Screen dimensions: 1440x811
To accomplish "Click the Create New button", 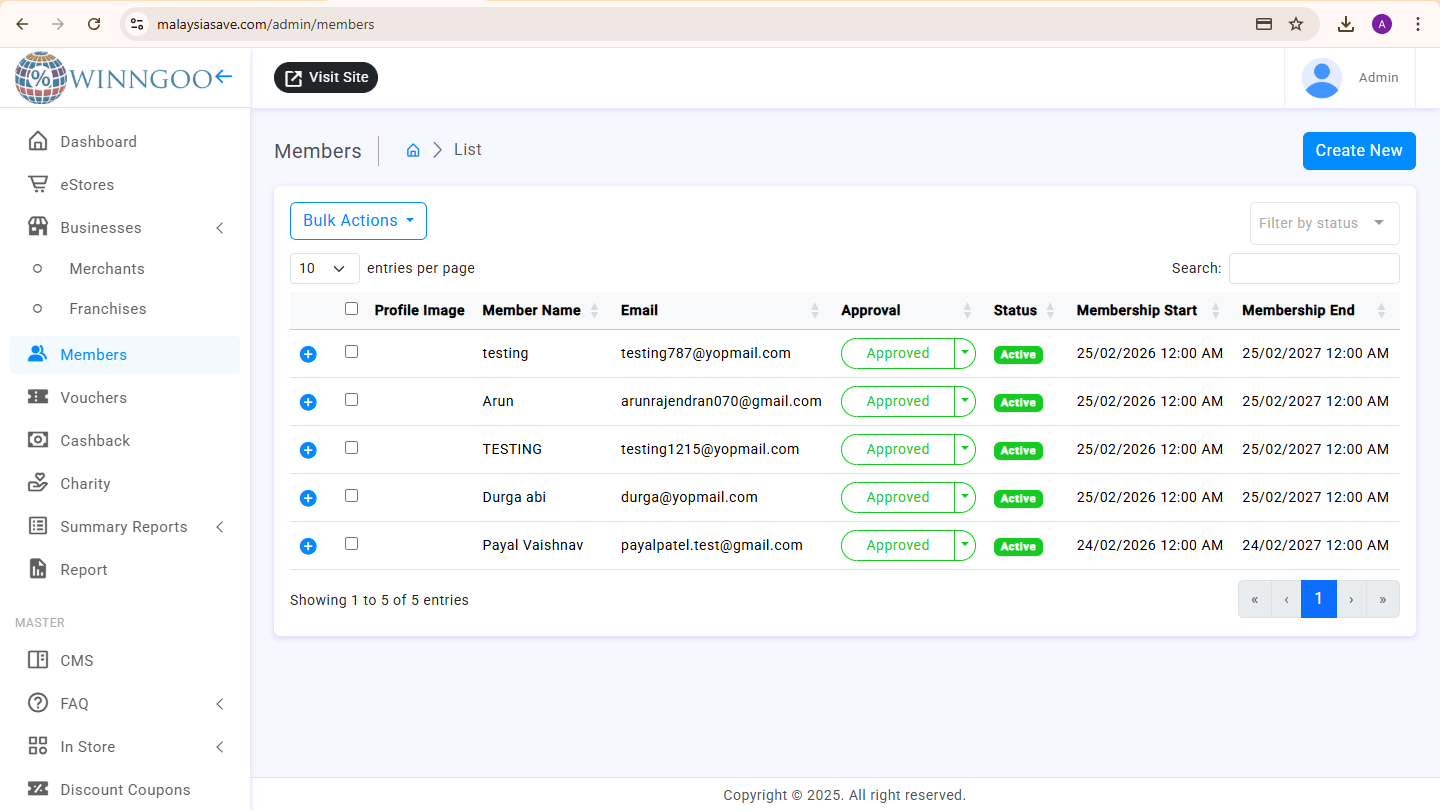I will pos(1359,151).
